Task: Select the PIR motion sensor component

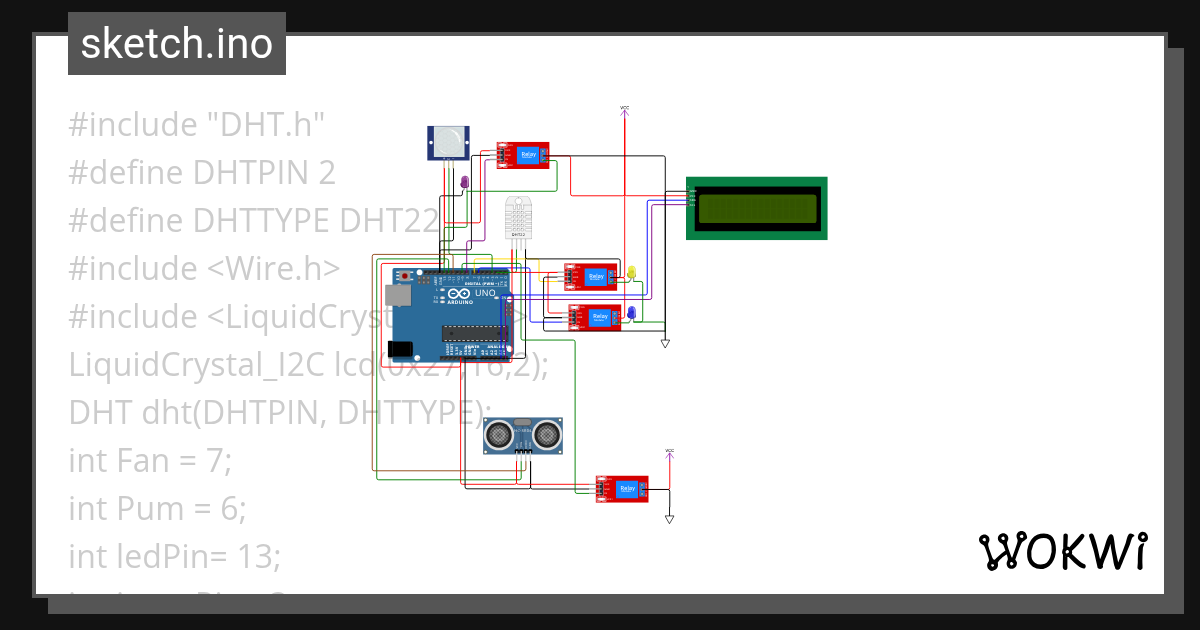Action: point(447,143)
